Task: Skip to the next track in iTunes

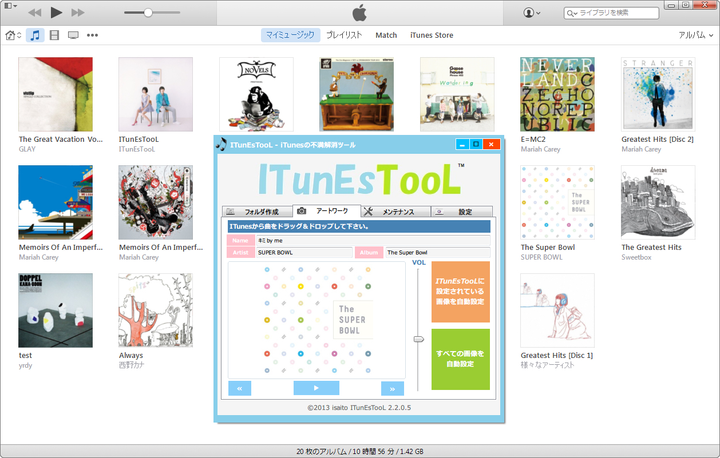Action: coord(78,12)
